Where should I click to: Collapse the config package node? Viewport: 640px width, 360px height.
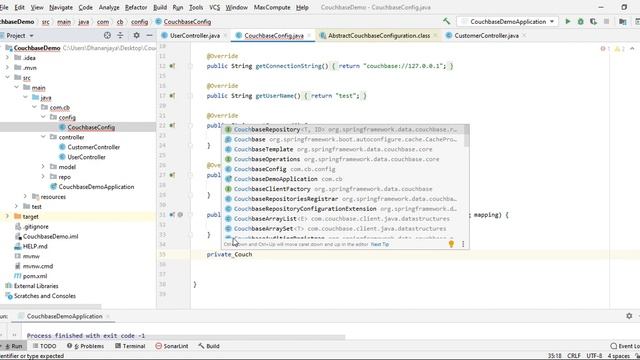pyautogui.click(x=43, y=117)
